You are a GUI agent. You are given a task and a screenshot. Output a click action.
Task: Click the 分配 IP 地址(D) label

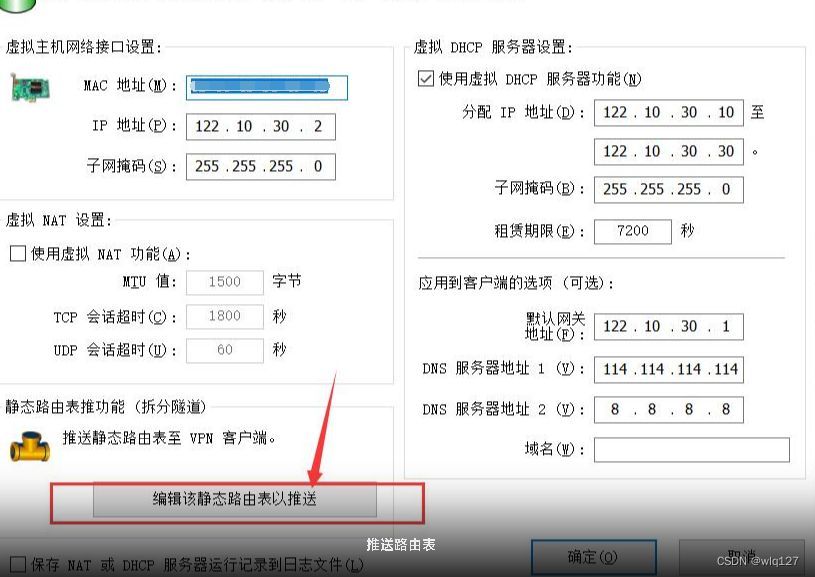pyautogui.click(x=523, y=112)
